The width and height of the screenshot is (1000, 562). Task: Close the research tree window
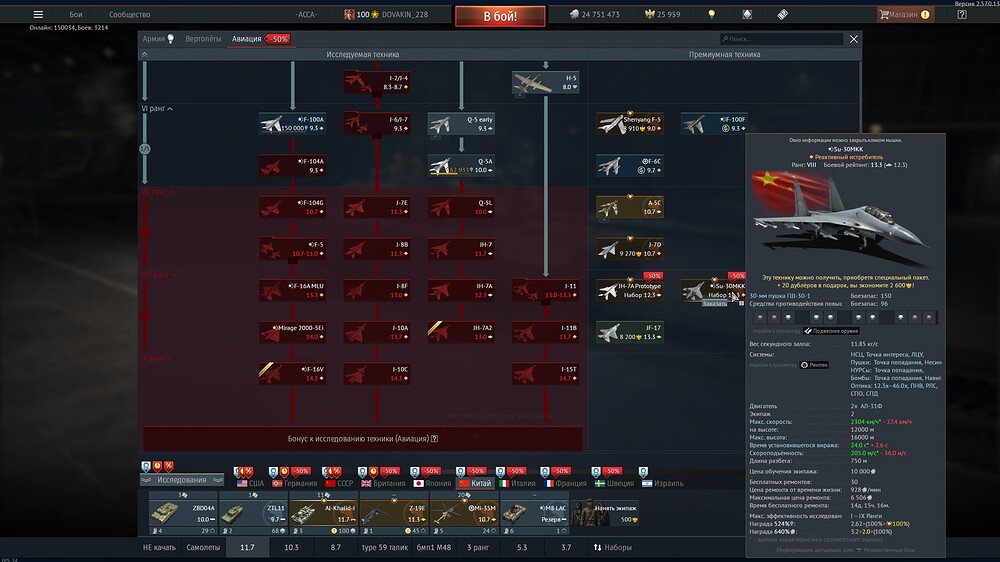point(853,39)
